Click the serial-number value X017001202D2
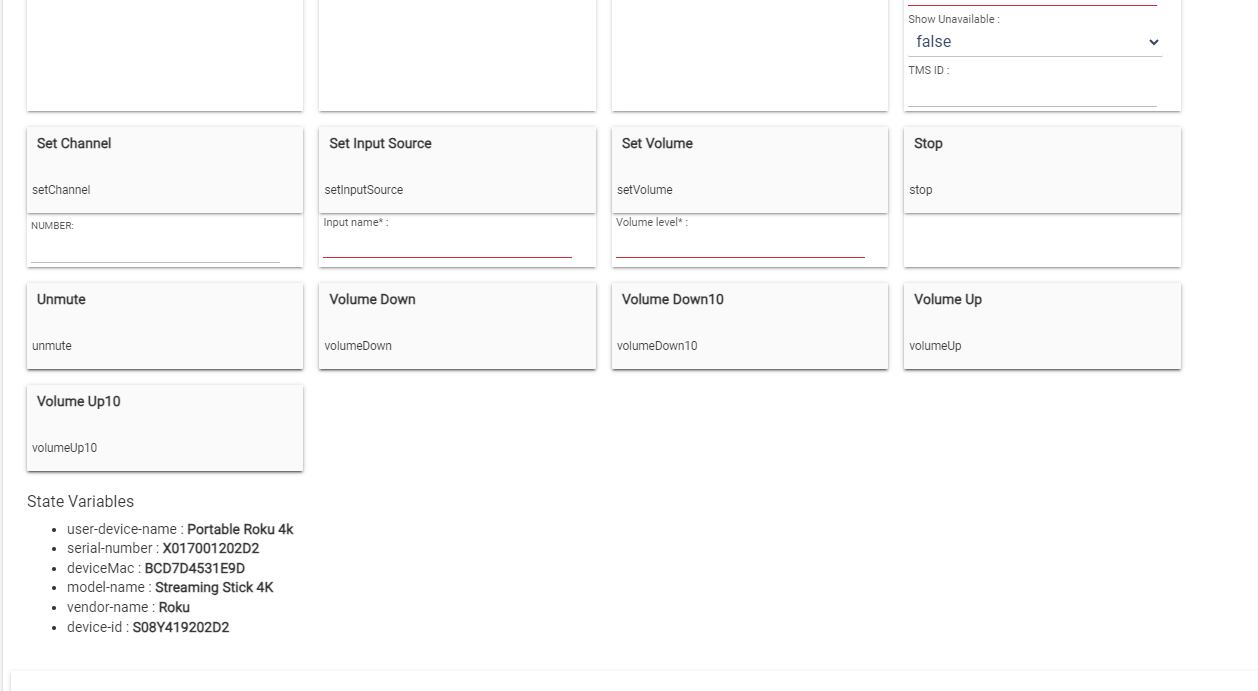Image resolution: width=1258 pixels, height=691 pixels. coord(211,549)
